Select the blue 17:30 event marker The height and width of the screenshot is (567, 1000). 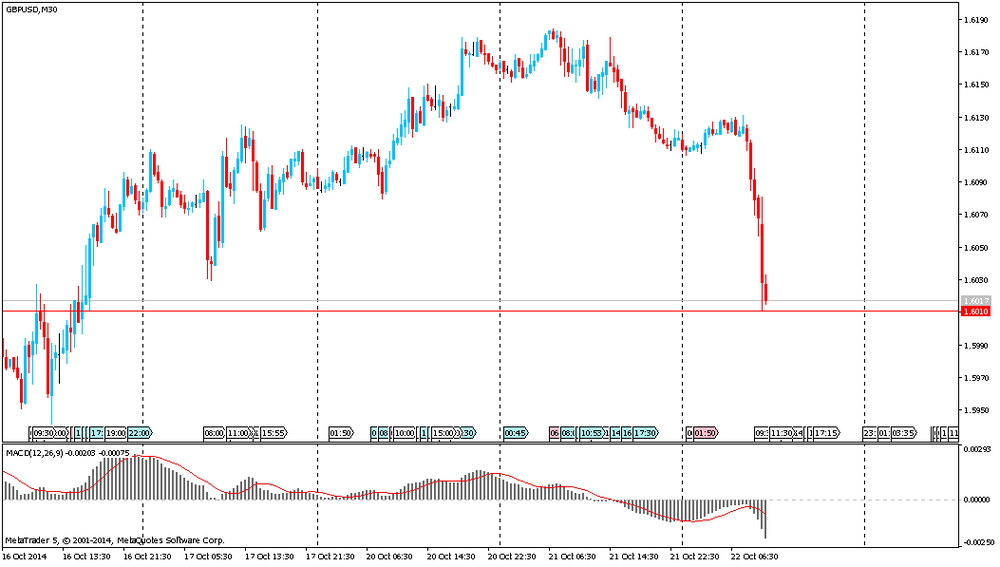pyautogui.click(x=646, y=433)
